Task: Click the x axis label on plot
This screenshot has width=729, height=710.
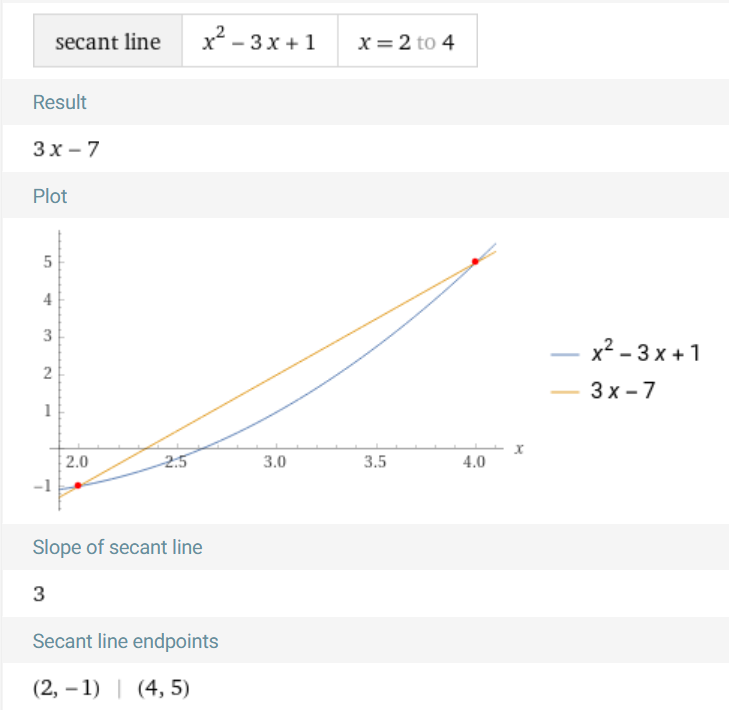Action: 519,449
